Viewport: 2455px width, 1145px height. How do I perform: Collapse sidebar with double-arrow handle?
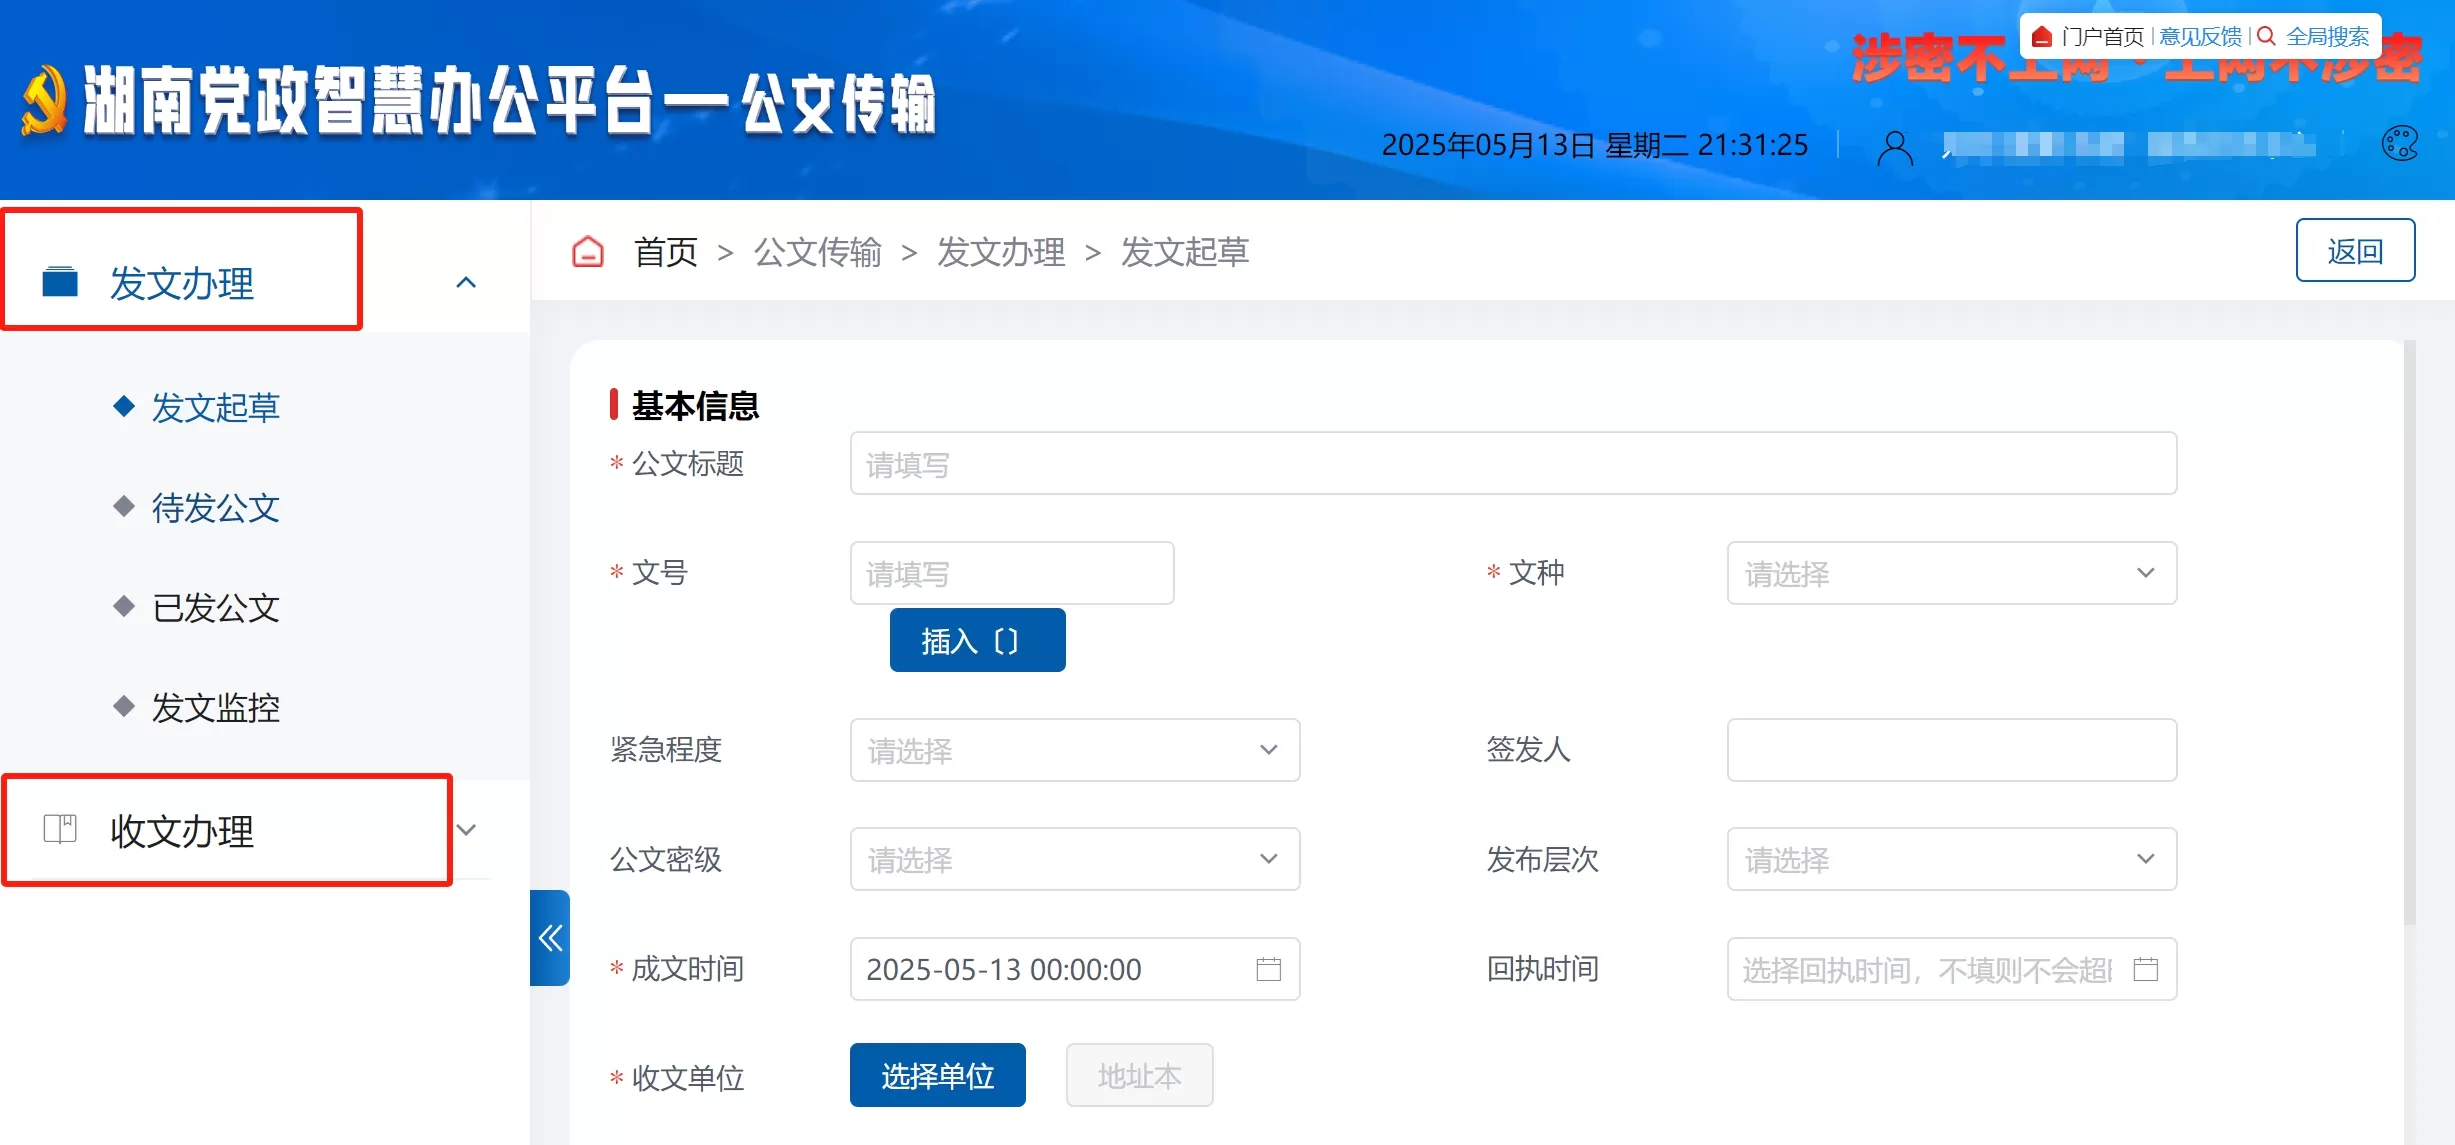(550, 937)
